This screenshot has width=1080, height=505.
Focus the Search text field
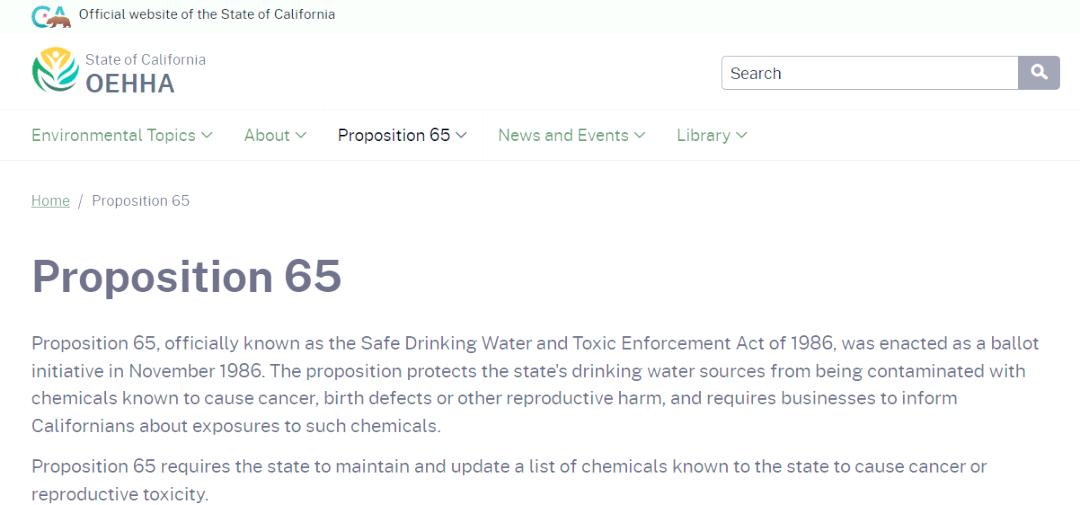click(869, 73)
